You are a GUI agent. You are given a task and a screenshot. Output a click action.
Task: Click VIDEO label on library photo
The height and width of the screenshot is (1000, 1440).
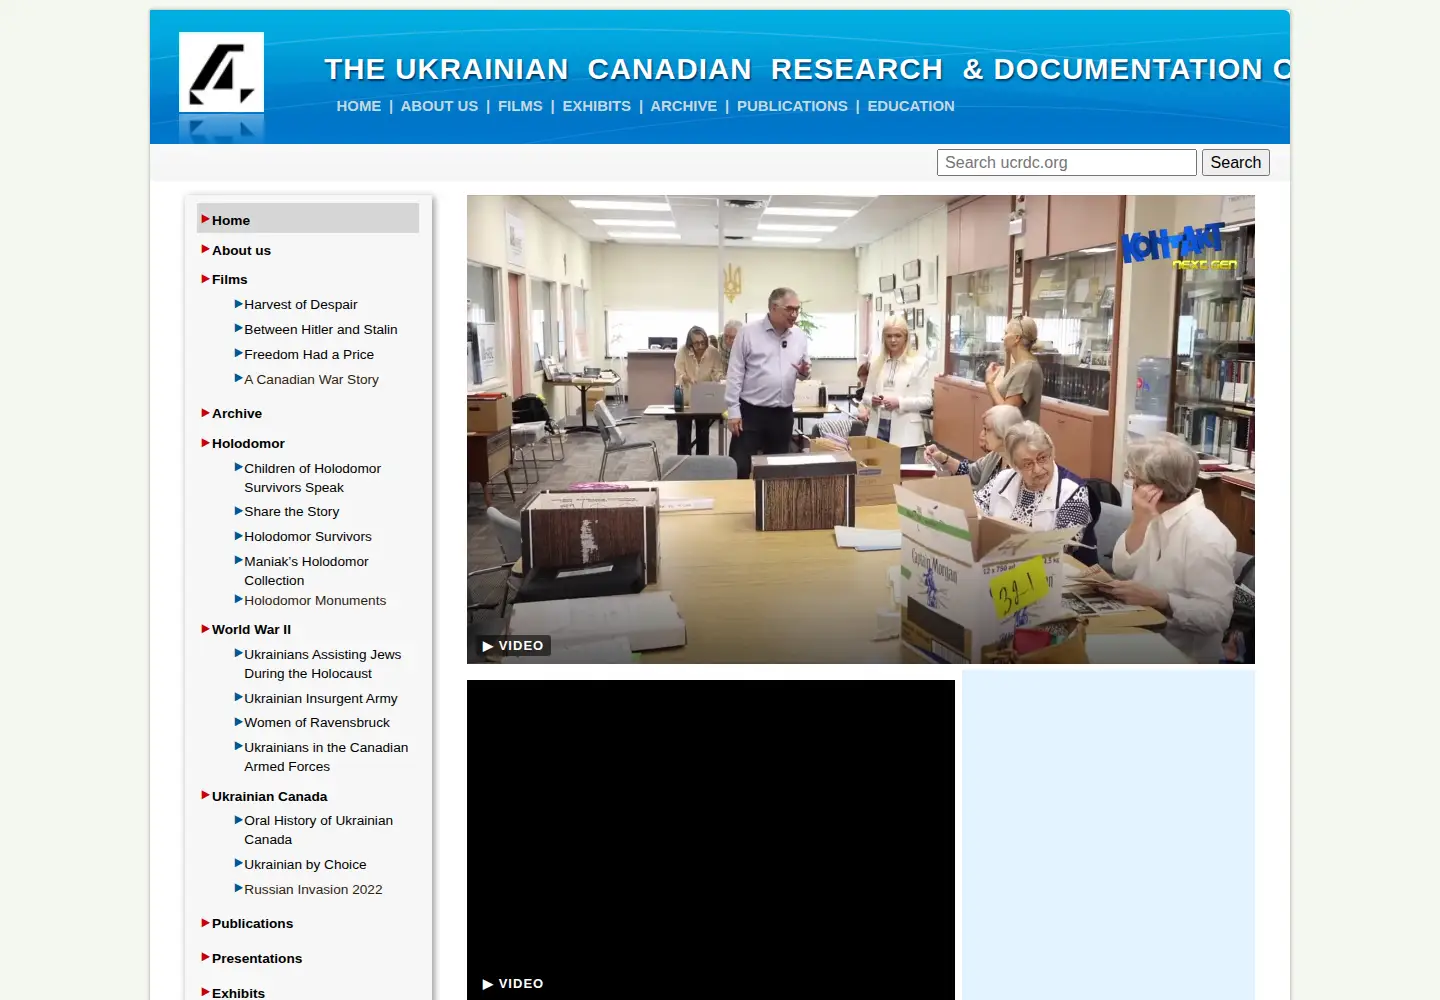[x=513, y=646]
